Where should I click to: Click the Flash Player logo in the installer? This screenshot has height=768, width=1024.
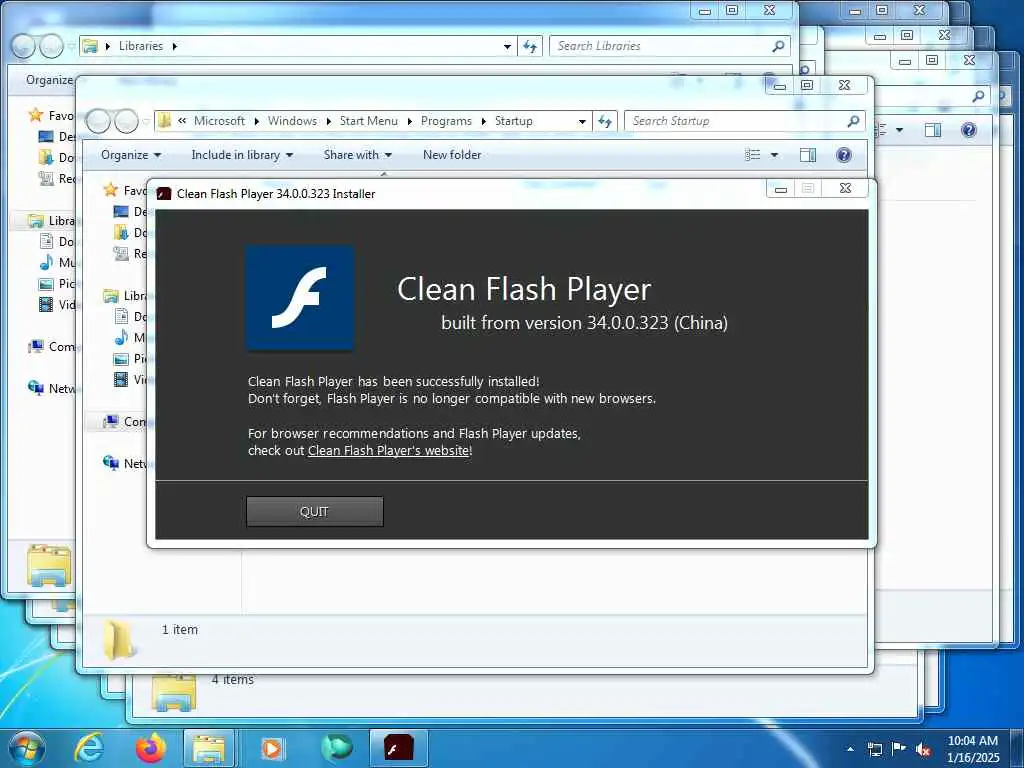click(300, 298)
